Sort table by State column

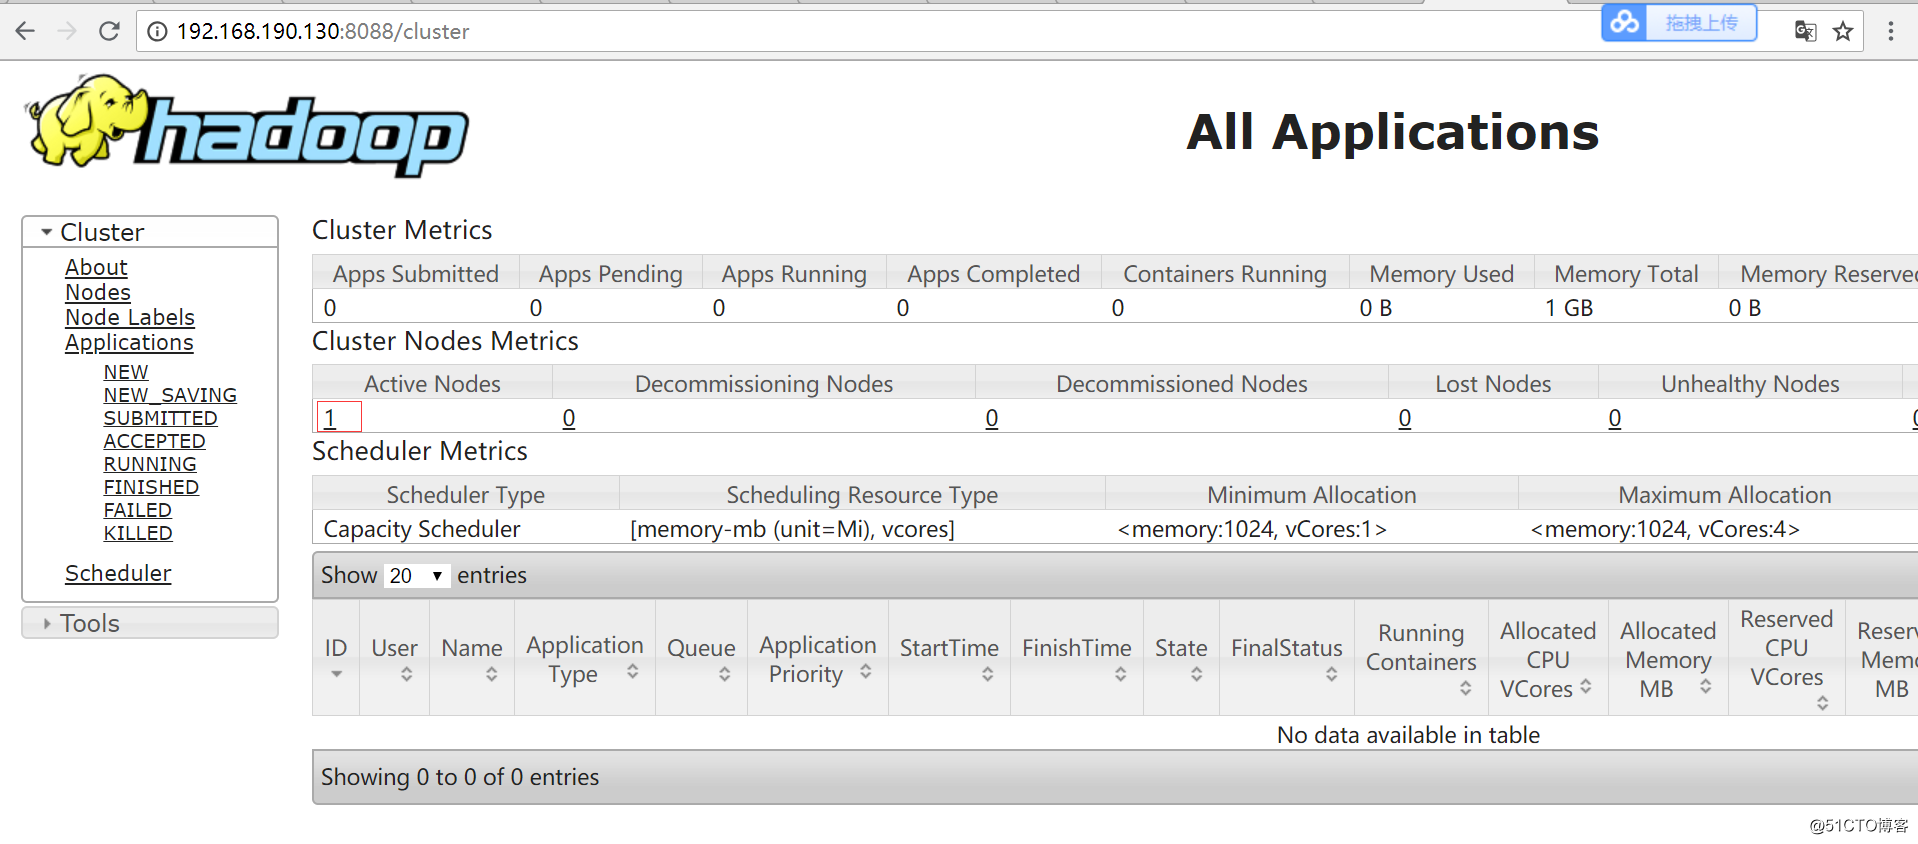point(1181,658)
